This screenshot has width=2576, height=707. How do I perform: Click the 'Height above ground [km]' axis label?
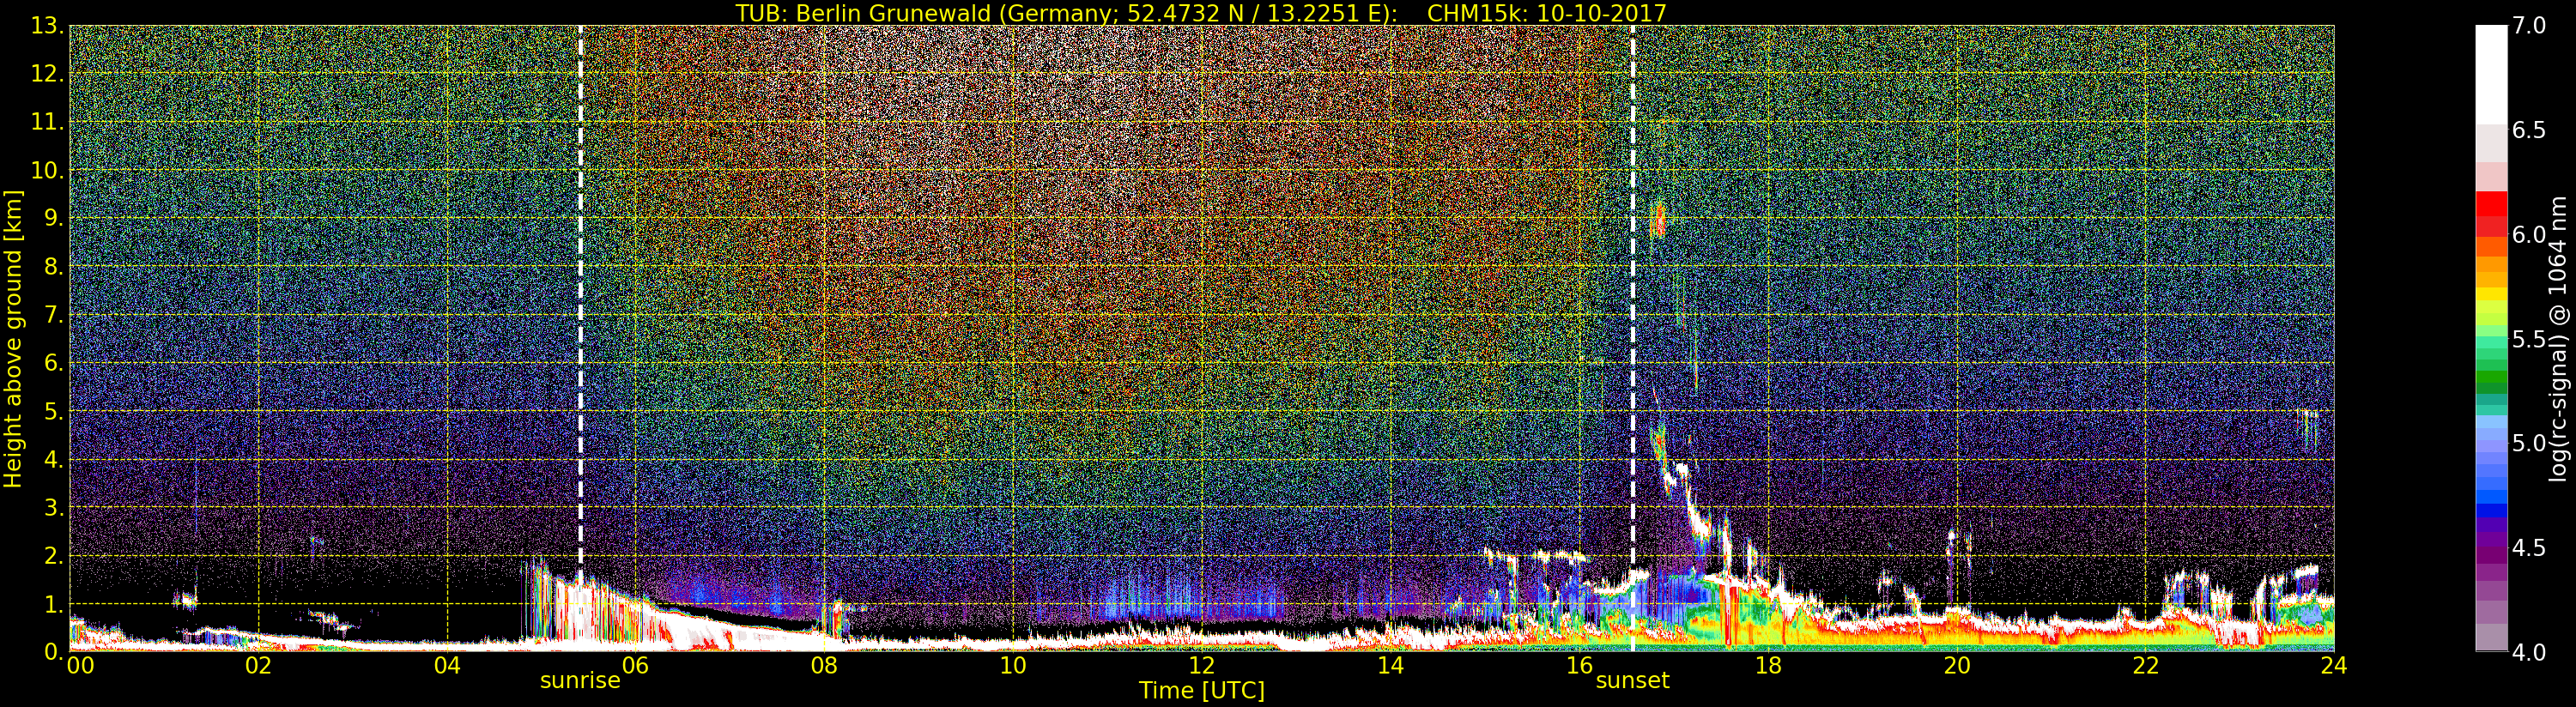coord(14,338)
